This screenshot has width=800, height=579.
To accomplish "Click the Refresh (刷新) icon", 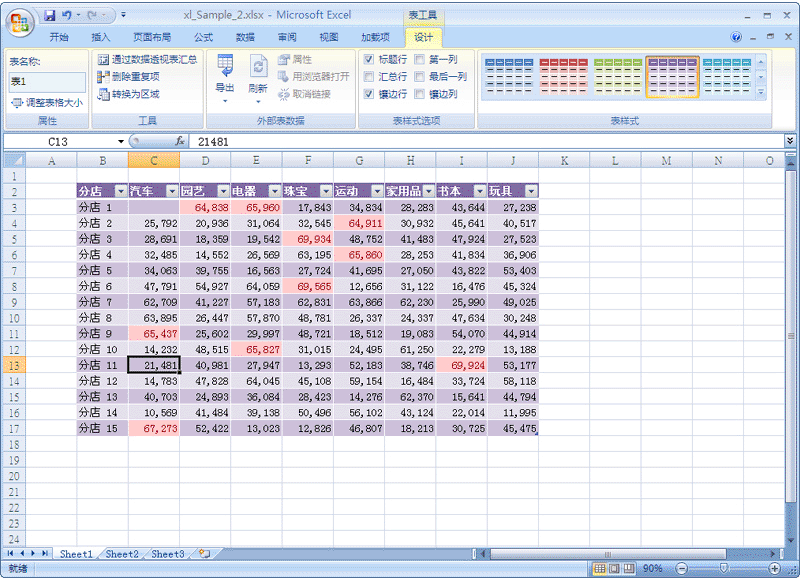I will pyautogui.click(x=258, y=66).
